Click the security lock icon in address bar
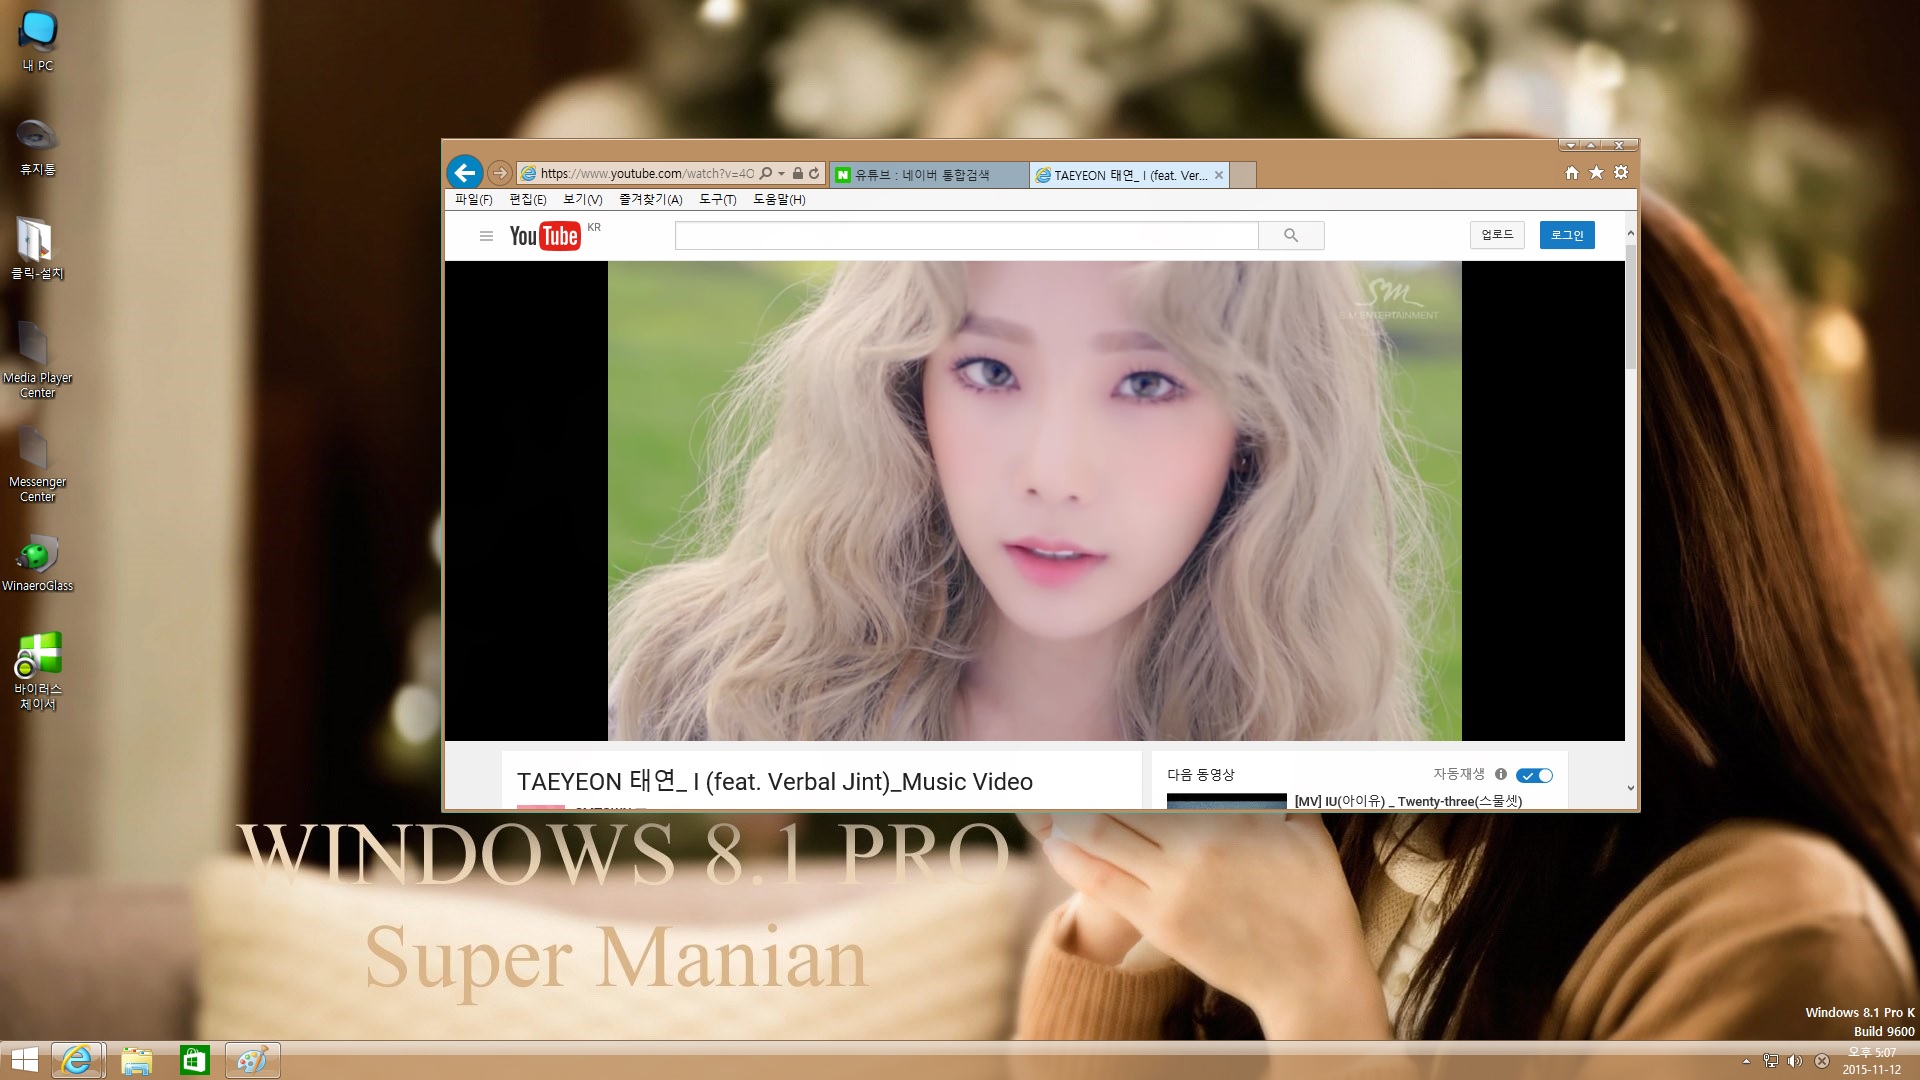 point(798,174)
